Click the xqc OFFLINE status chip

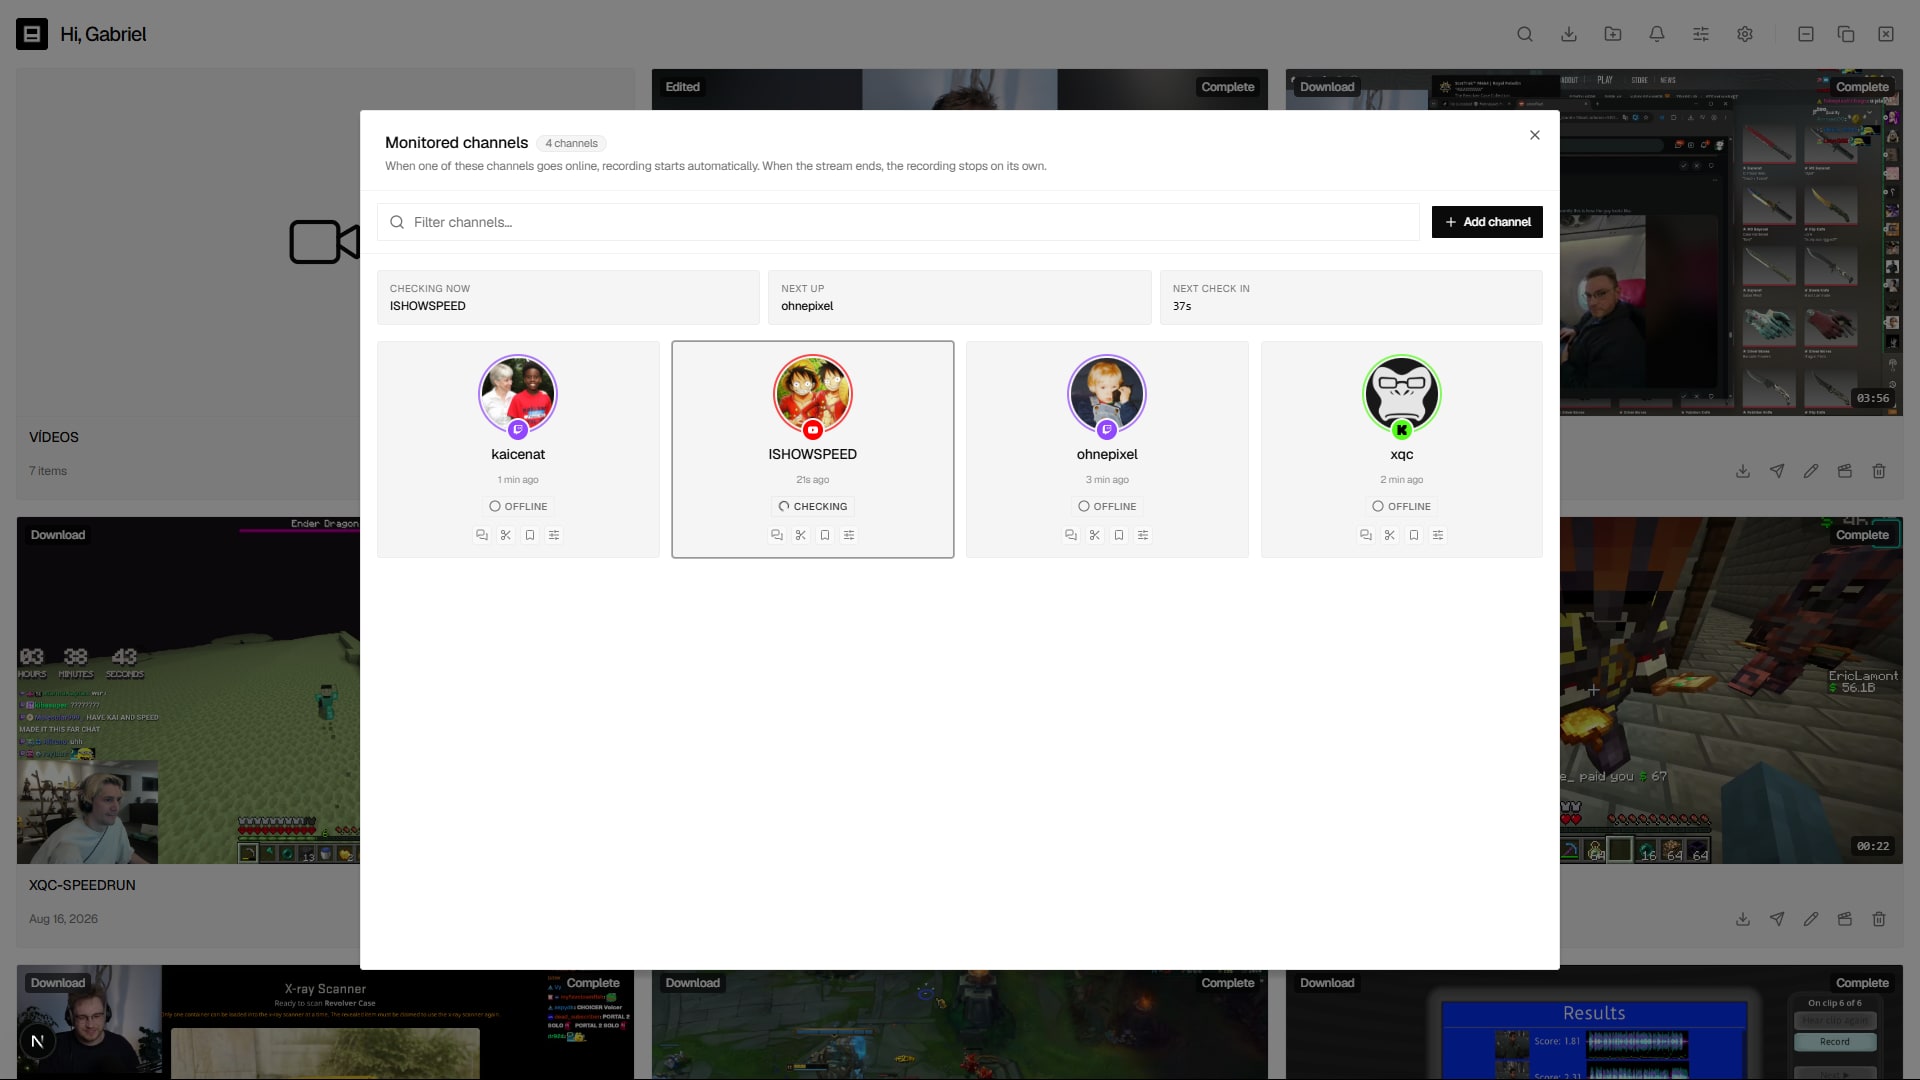point(1402,506)
